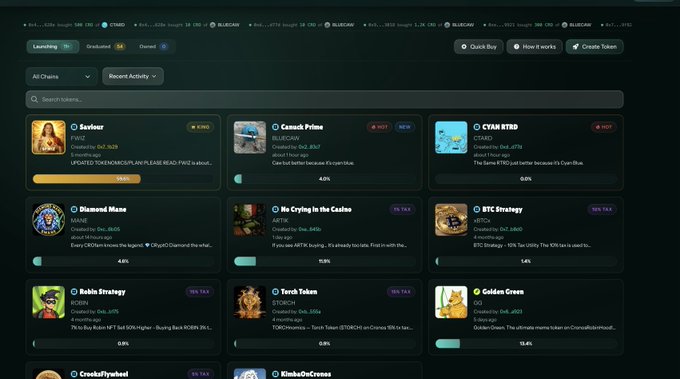Open the Golden Green archer fox image
The height and width of the screenshot is (379, 680).
tap(451, 302)
